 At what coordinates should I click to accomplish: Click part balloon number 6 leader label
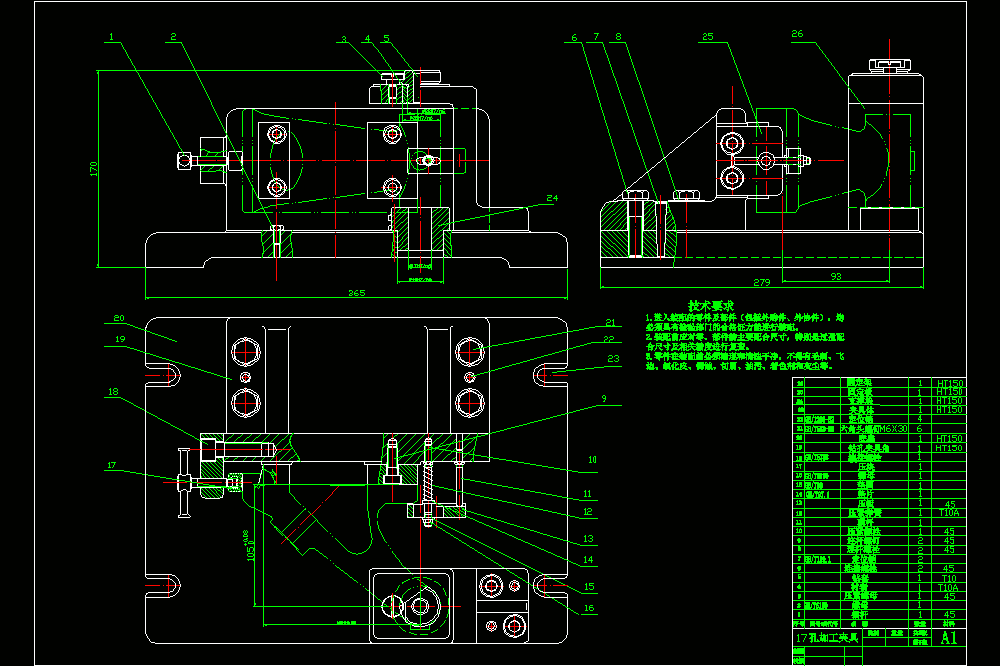574,38
